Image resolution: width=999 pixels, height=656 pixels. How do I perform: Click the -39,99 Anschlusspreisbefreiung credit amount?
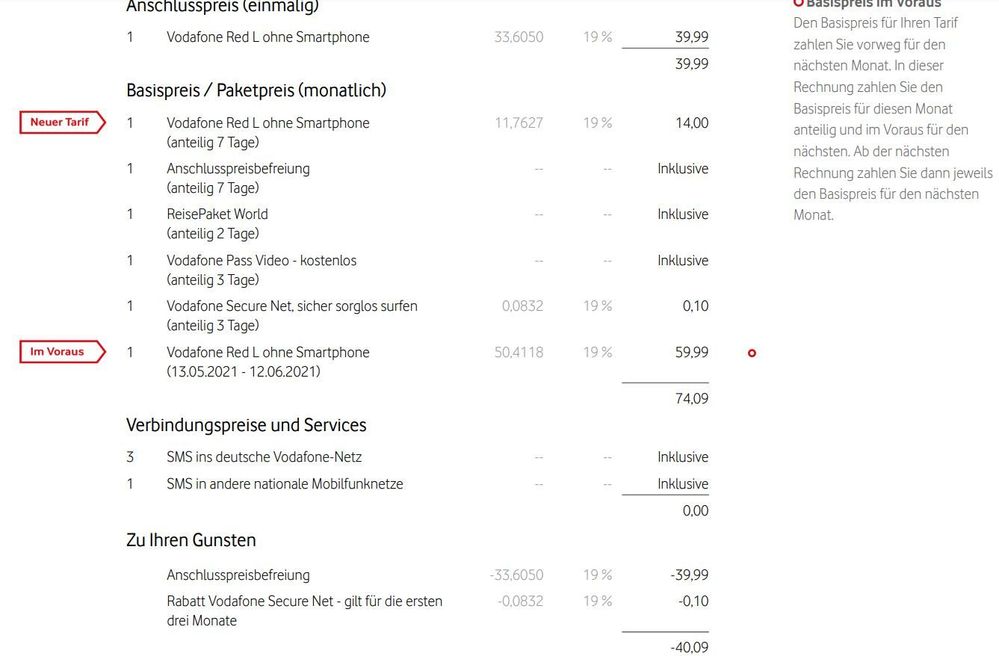click(688, 575)
